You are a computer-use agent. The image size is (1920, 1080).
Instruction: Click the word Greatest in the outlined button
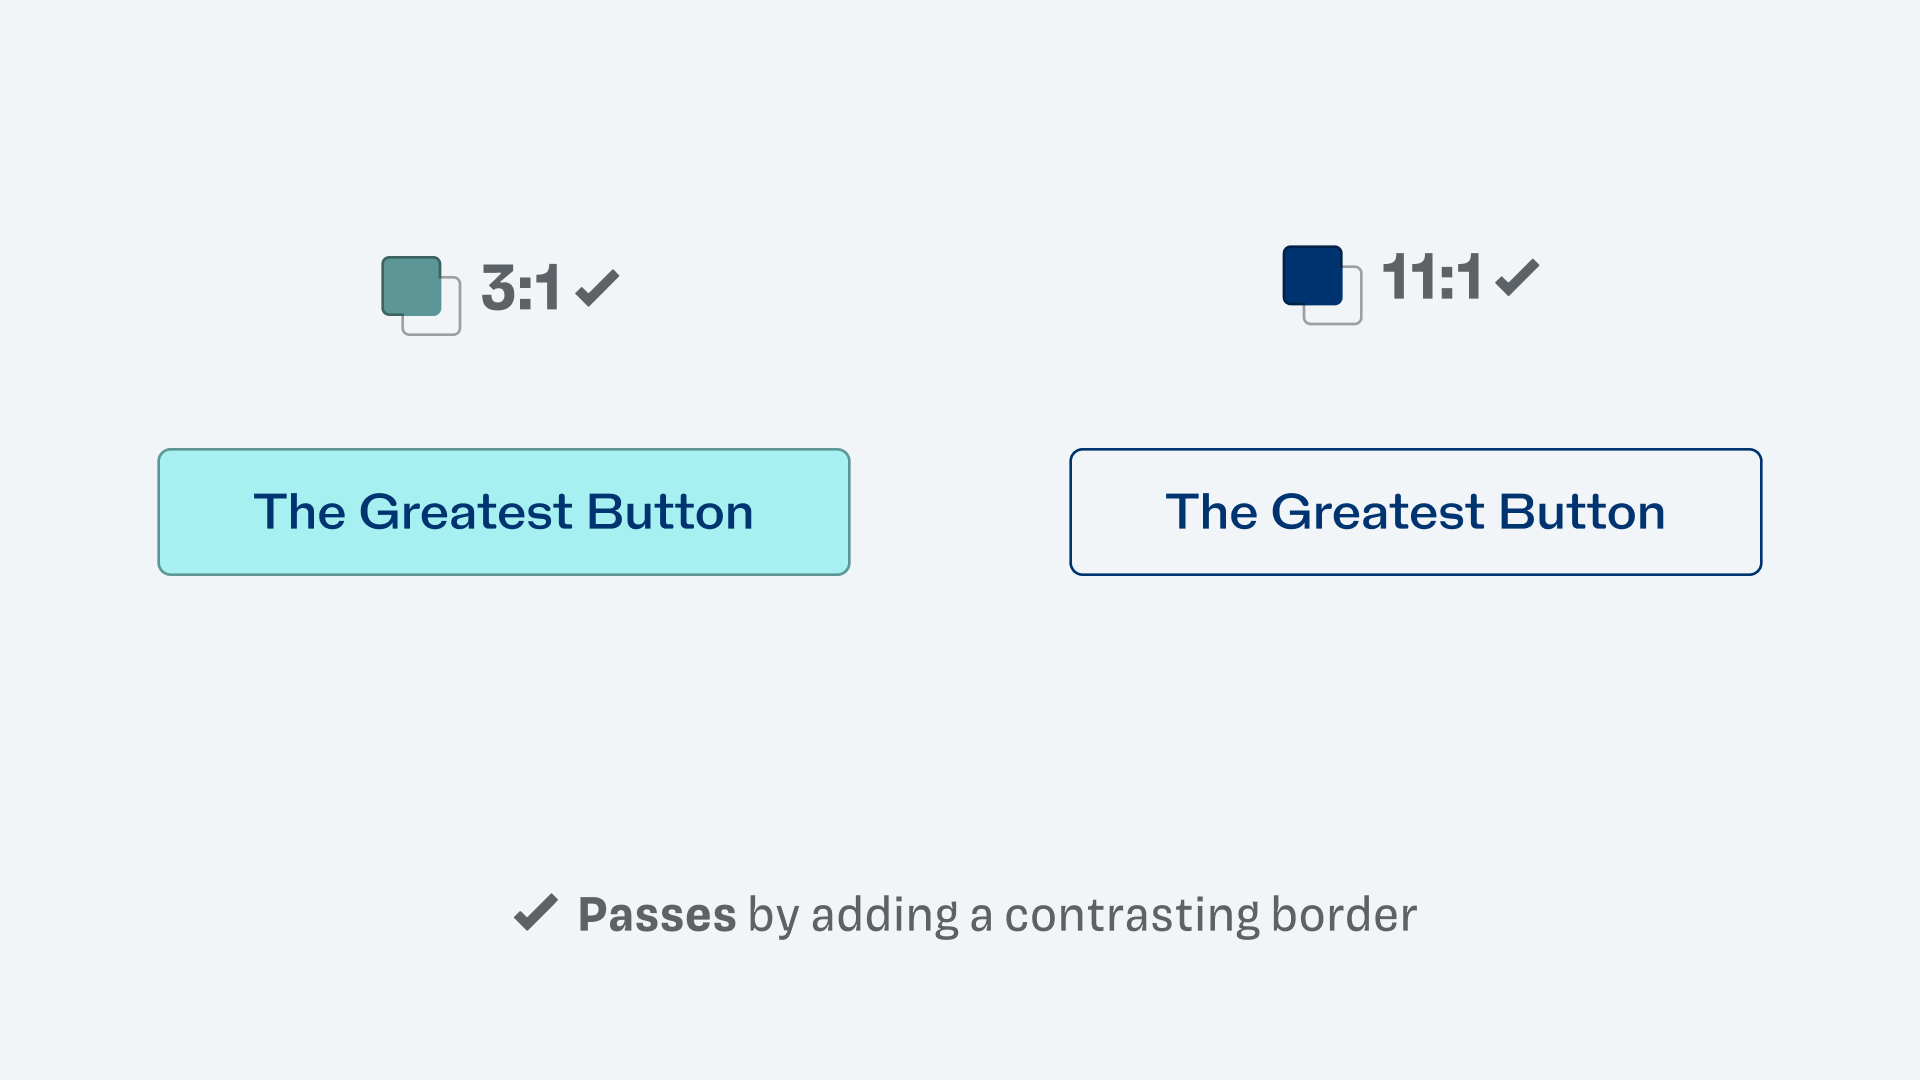(x=1378, y=513)
